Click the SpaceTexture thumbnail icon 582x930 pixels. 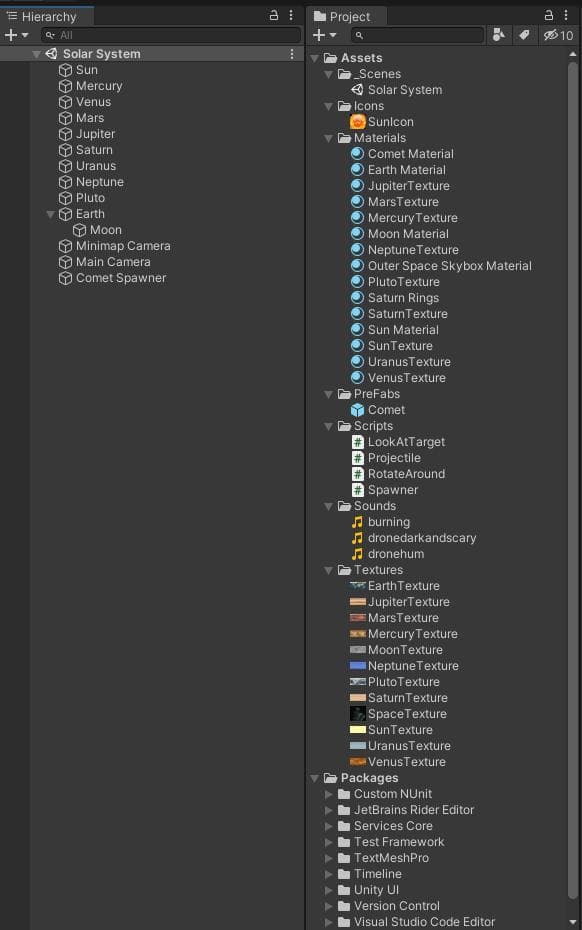pyautogui.click(x=358, y=714)
